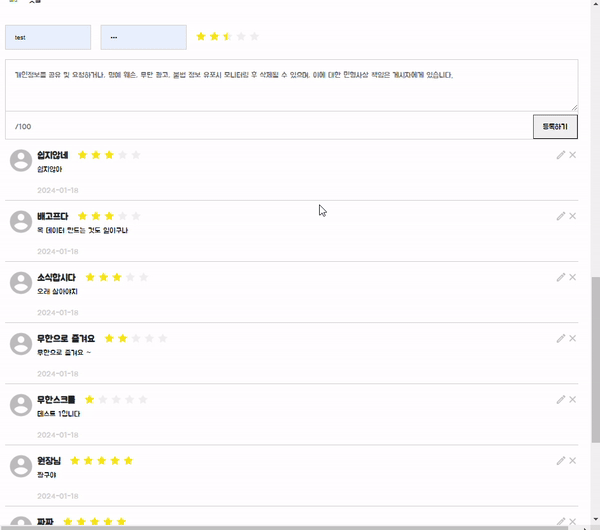Click the comment text '무한으로 즐겨요 ~'
600x530 pixels.
64,352
